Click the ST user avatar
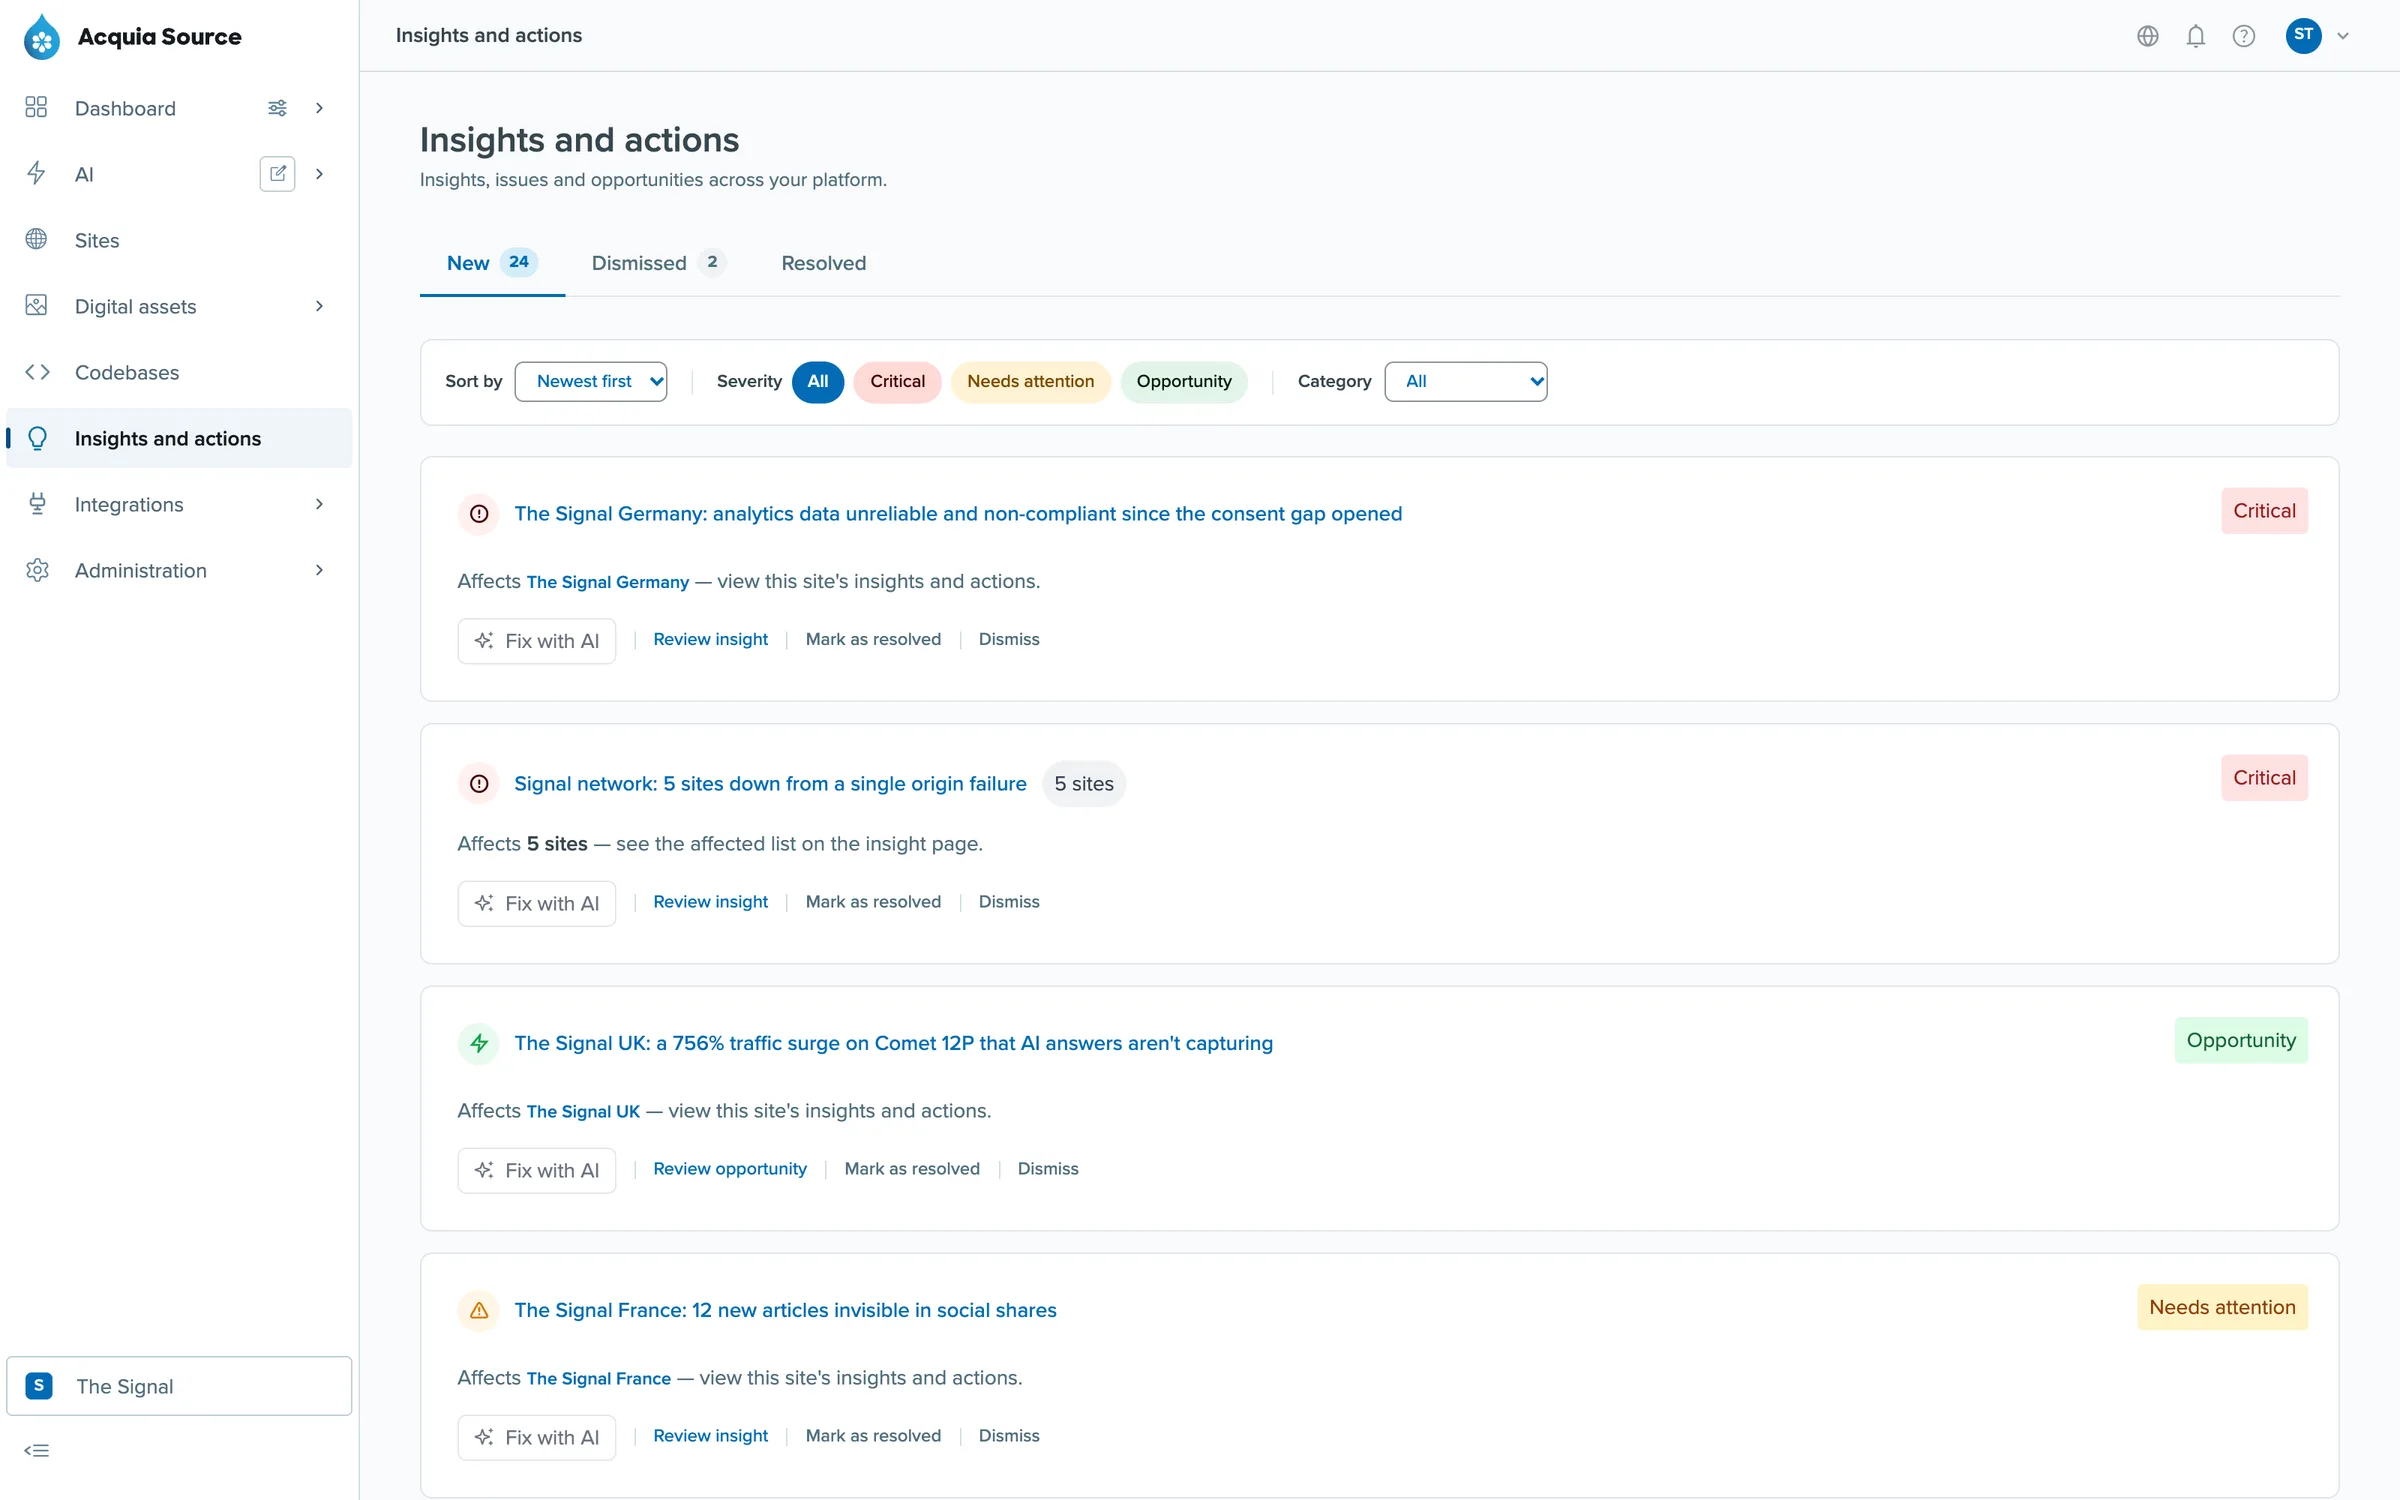 tap(2304, 36)
